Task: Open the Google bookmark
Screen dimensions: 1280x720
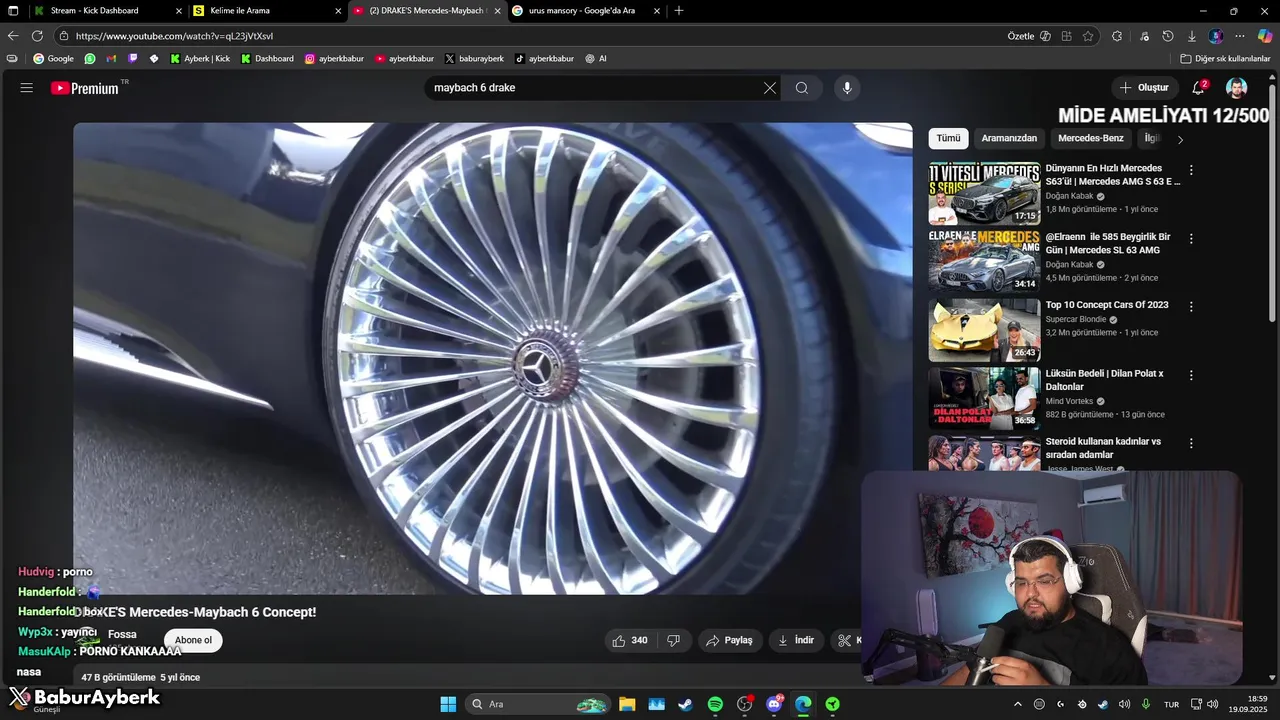Action: pyautogui.click(x=53, y=59)
